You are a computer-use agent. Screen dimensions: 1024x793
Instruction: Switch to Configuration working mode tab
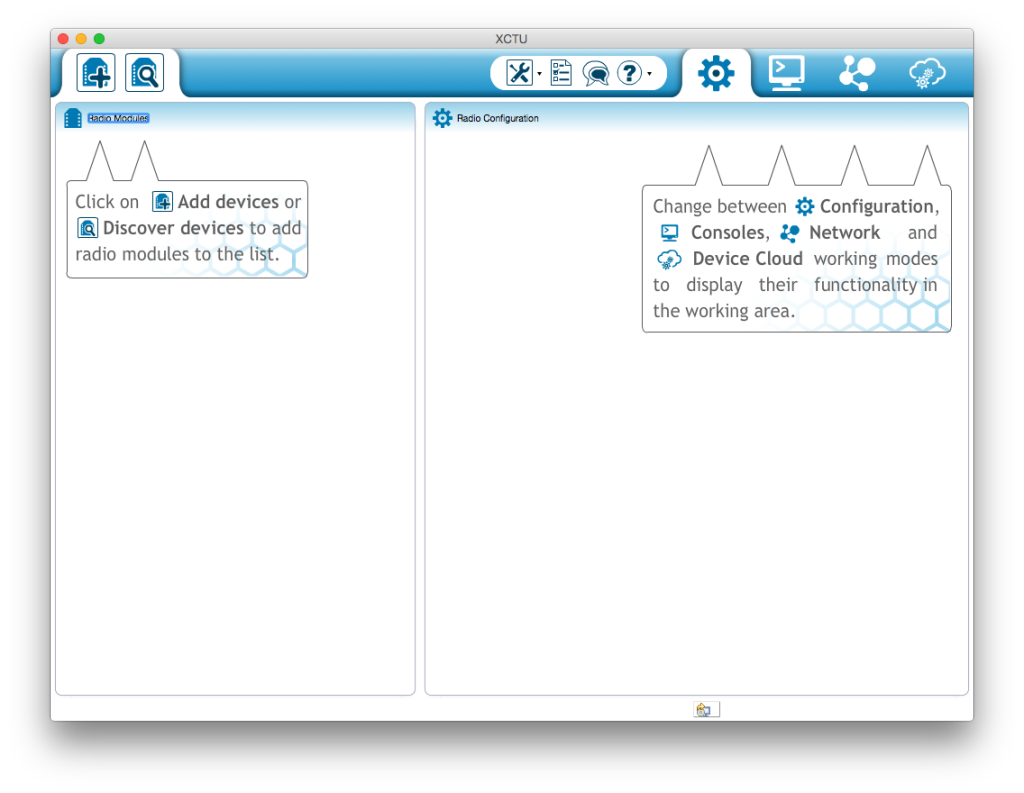point(716,73)
